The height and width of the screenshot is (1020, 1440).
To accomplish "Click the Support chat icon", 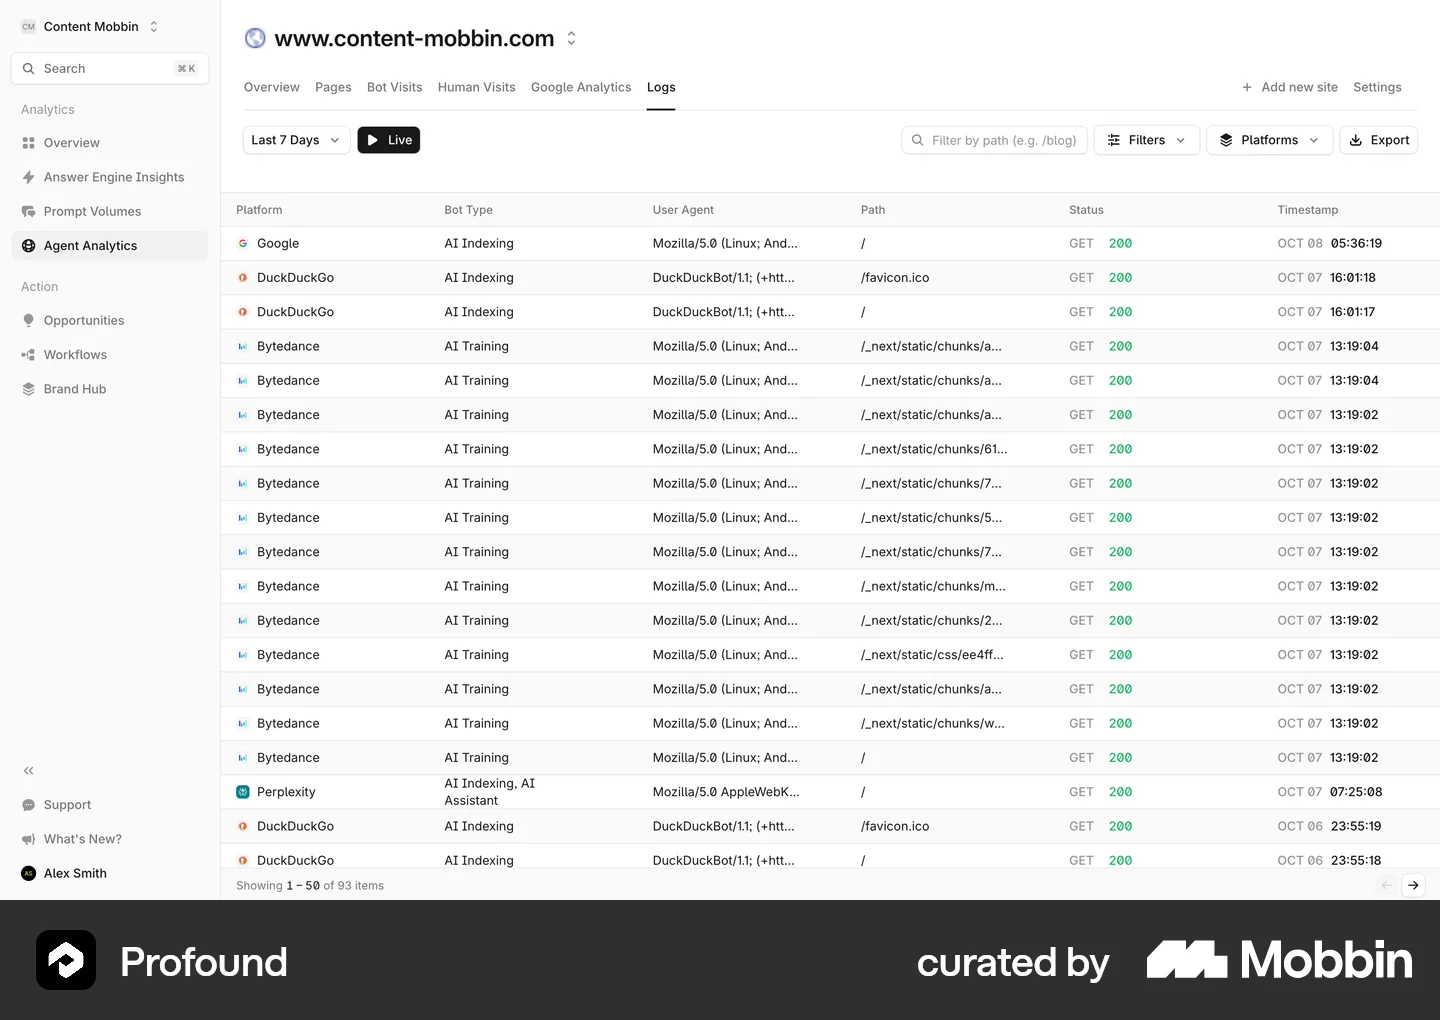I will pos(29,805).
